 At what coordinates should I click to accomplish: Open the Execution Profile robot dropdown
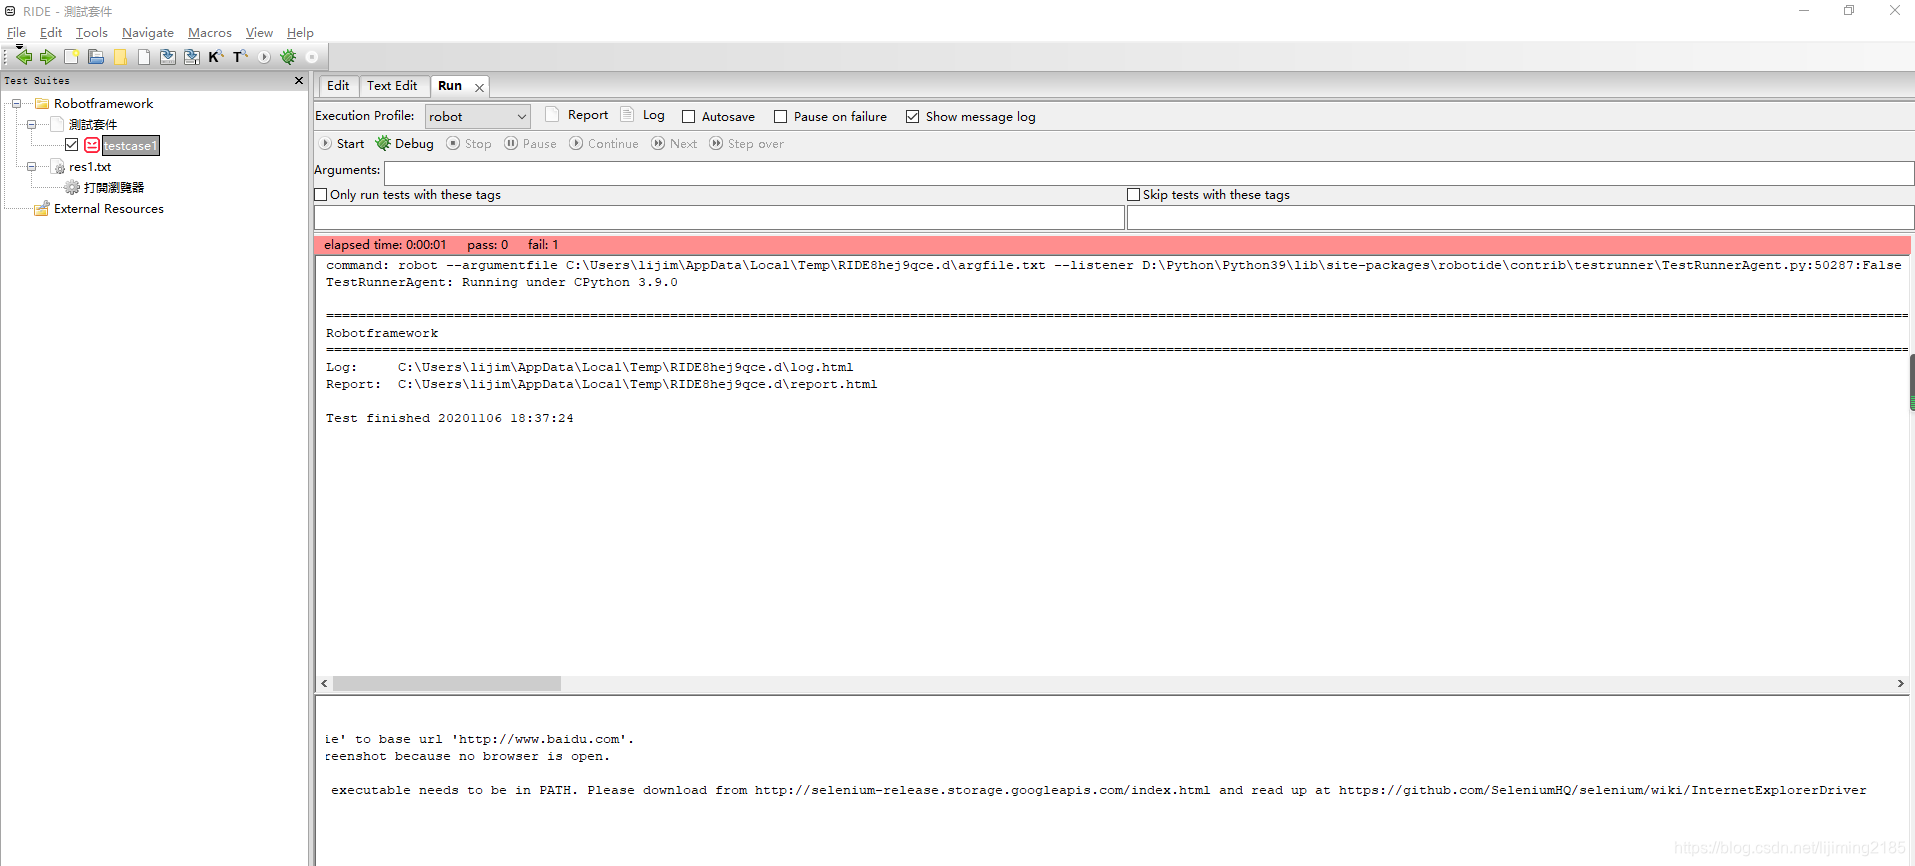click(x=478, y=117)
